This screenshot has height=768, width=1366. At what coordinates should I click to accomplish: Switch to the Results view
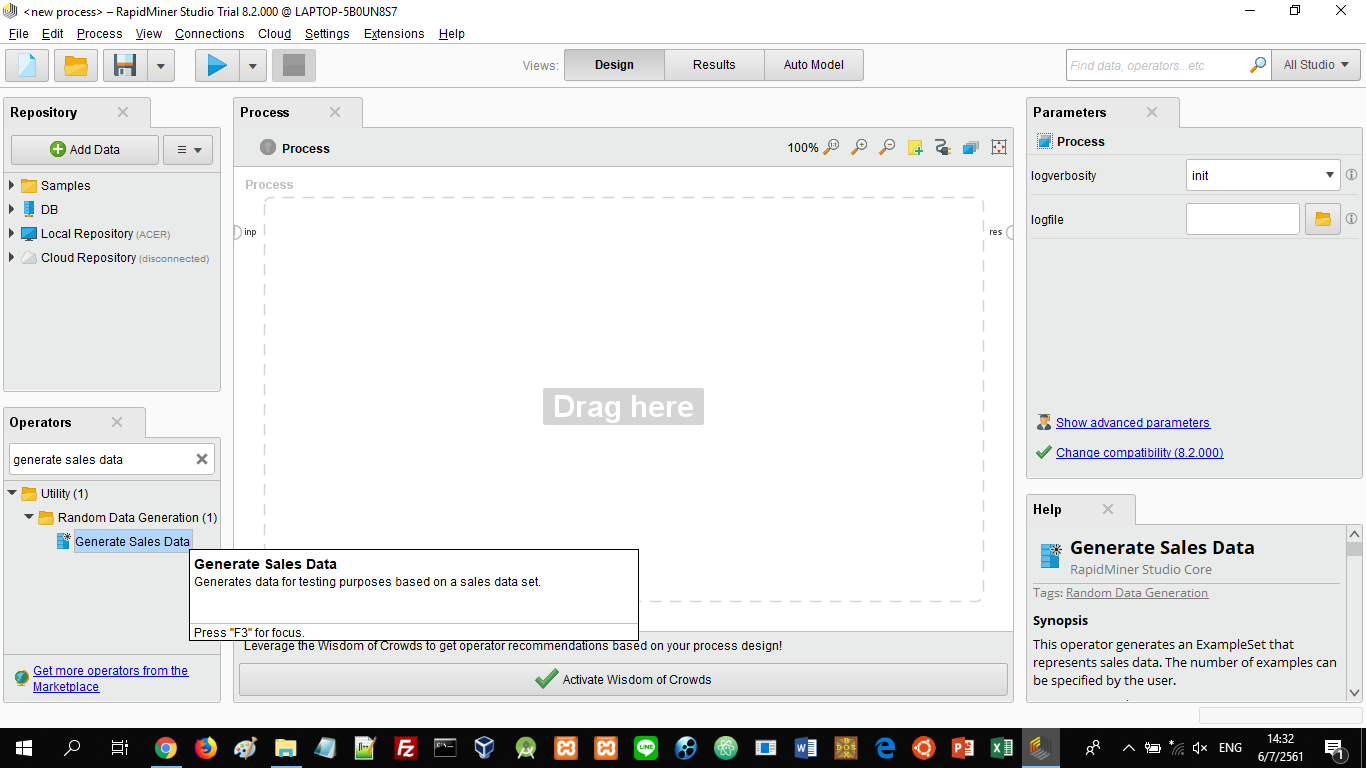click(714, 65)
